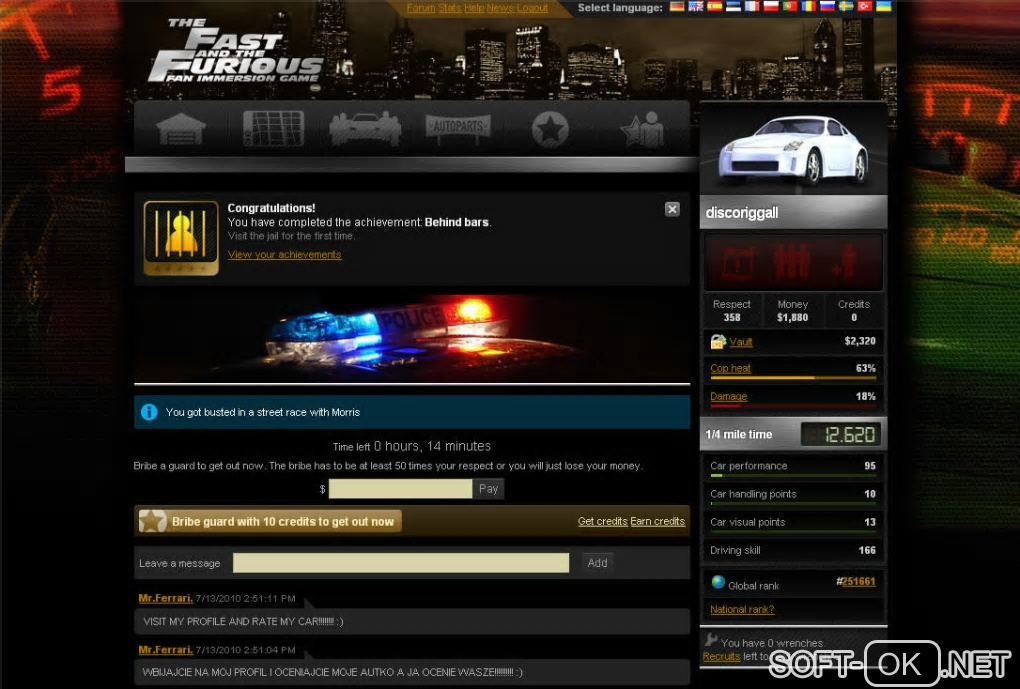Click the wrench icon beside wrenches count

(711, 640)
